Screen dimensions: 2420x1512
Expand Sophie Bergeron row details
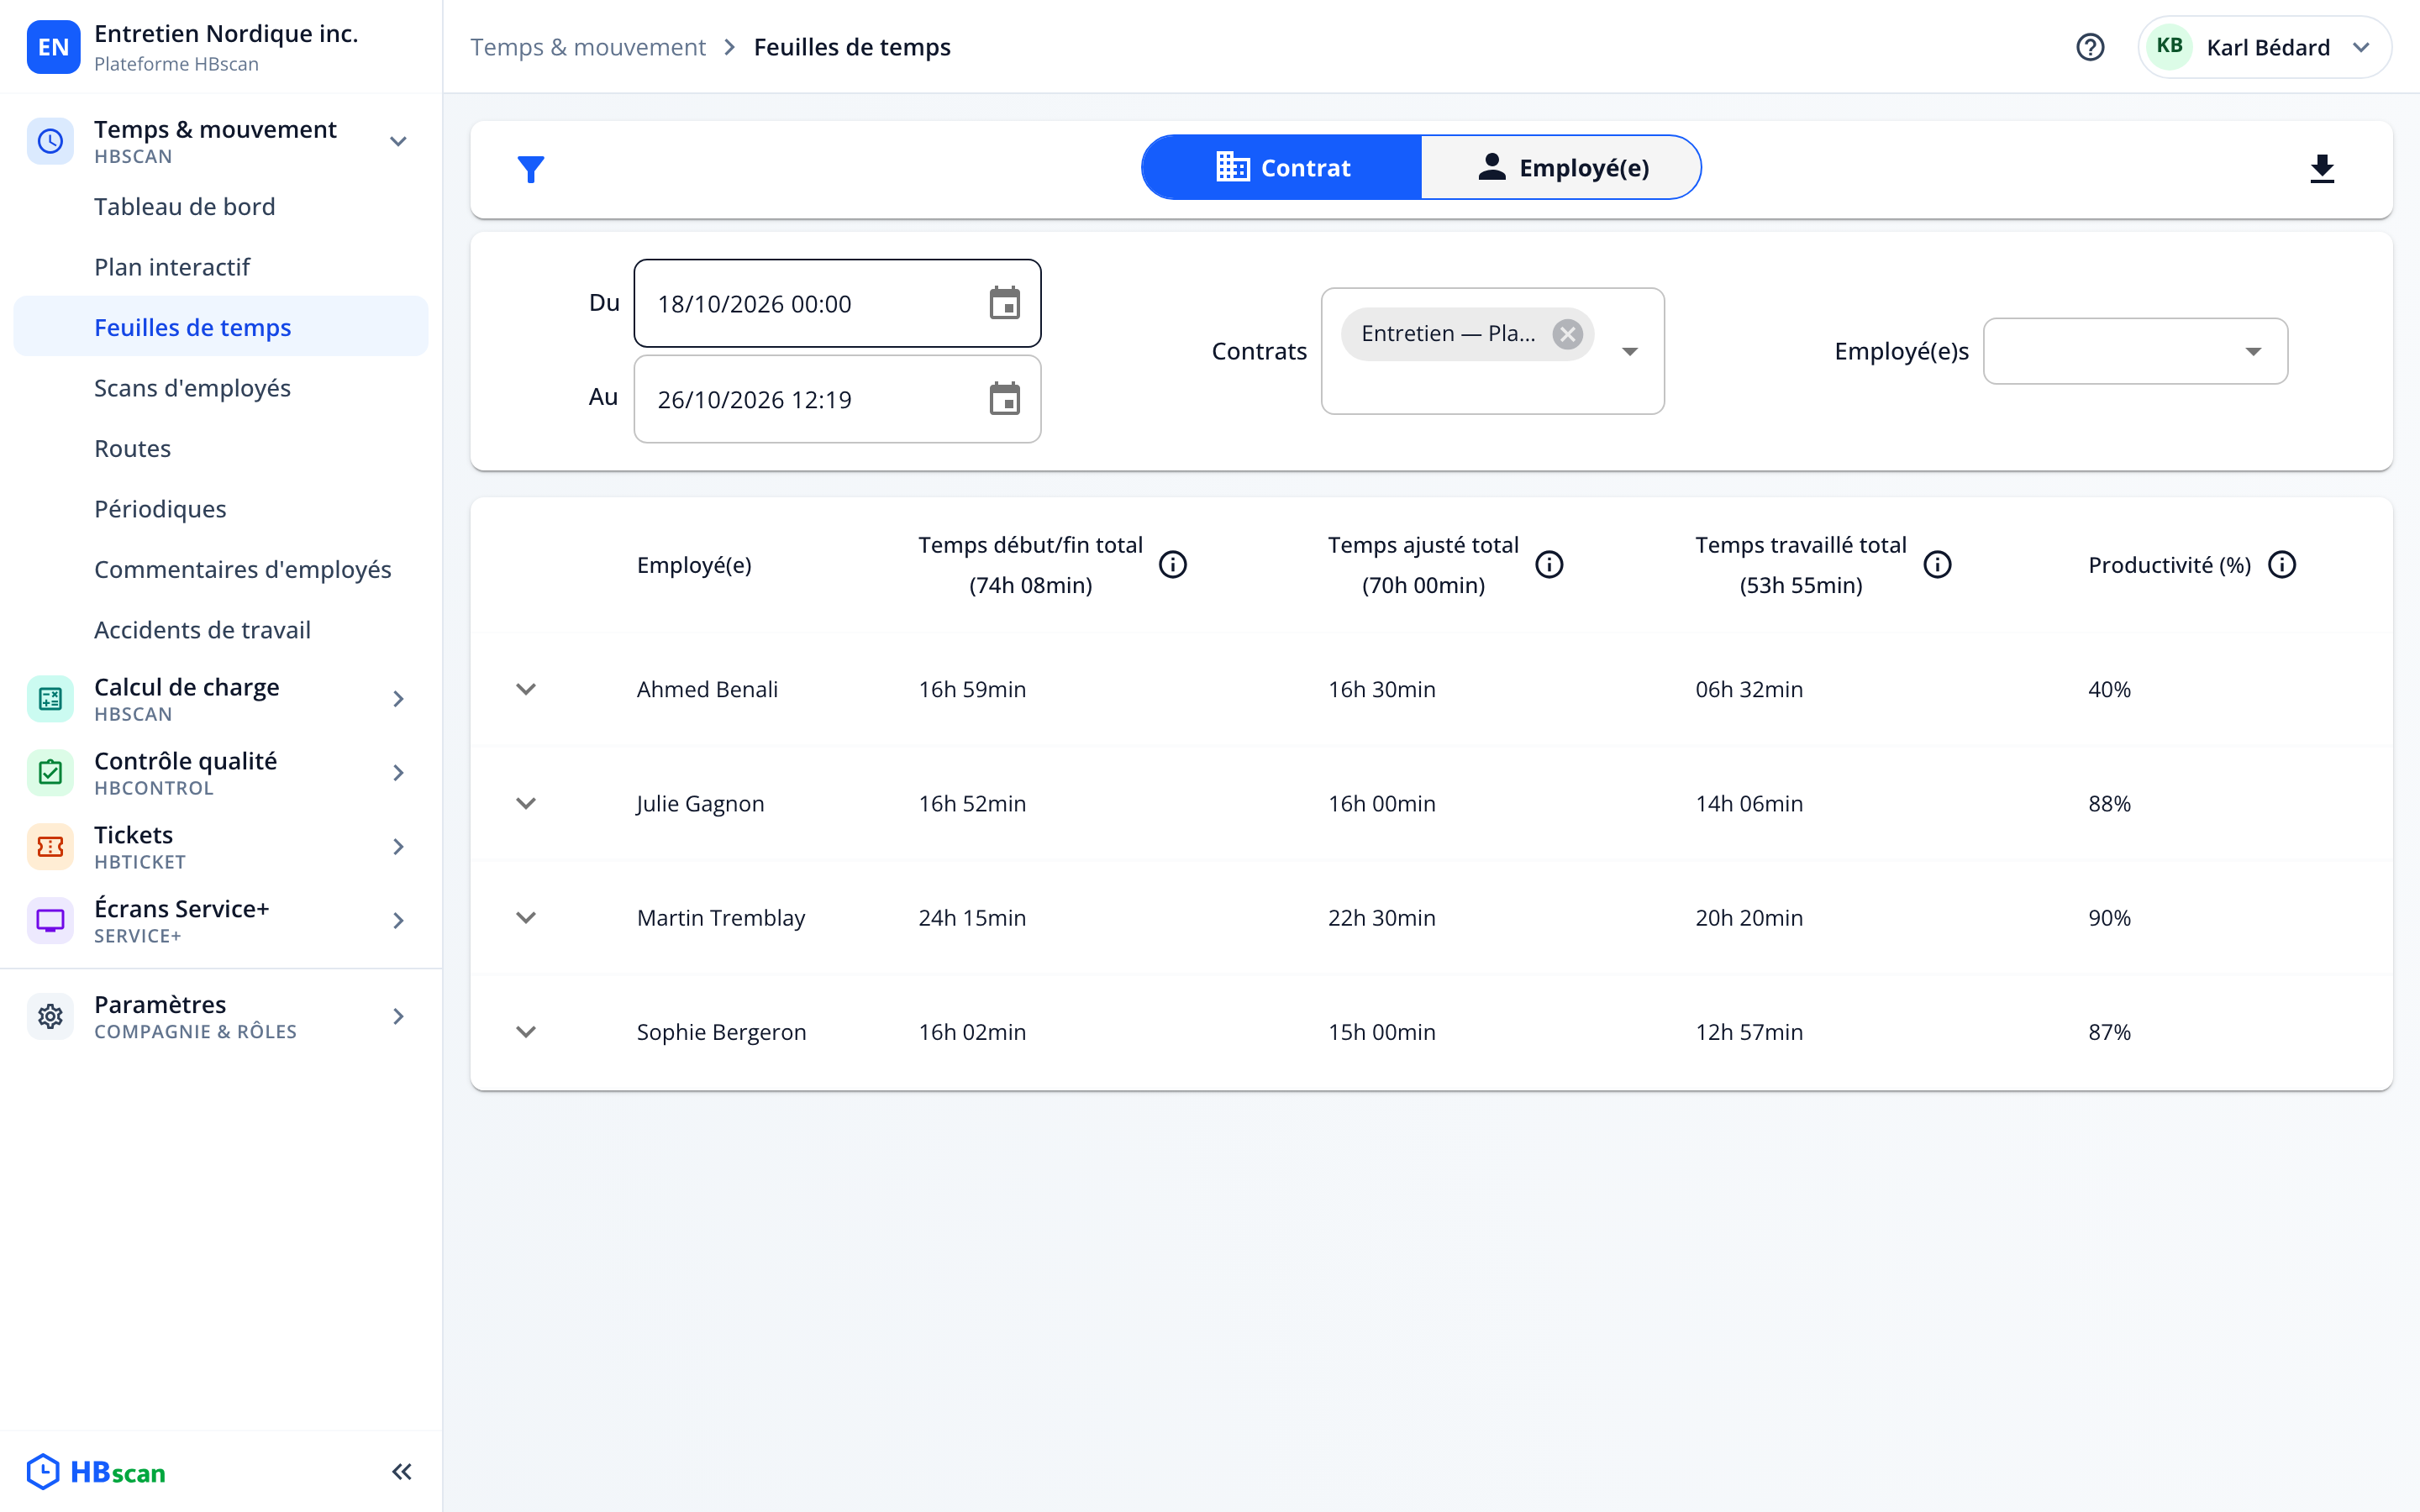(526, 1031)
